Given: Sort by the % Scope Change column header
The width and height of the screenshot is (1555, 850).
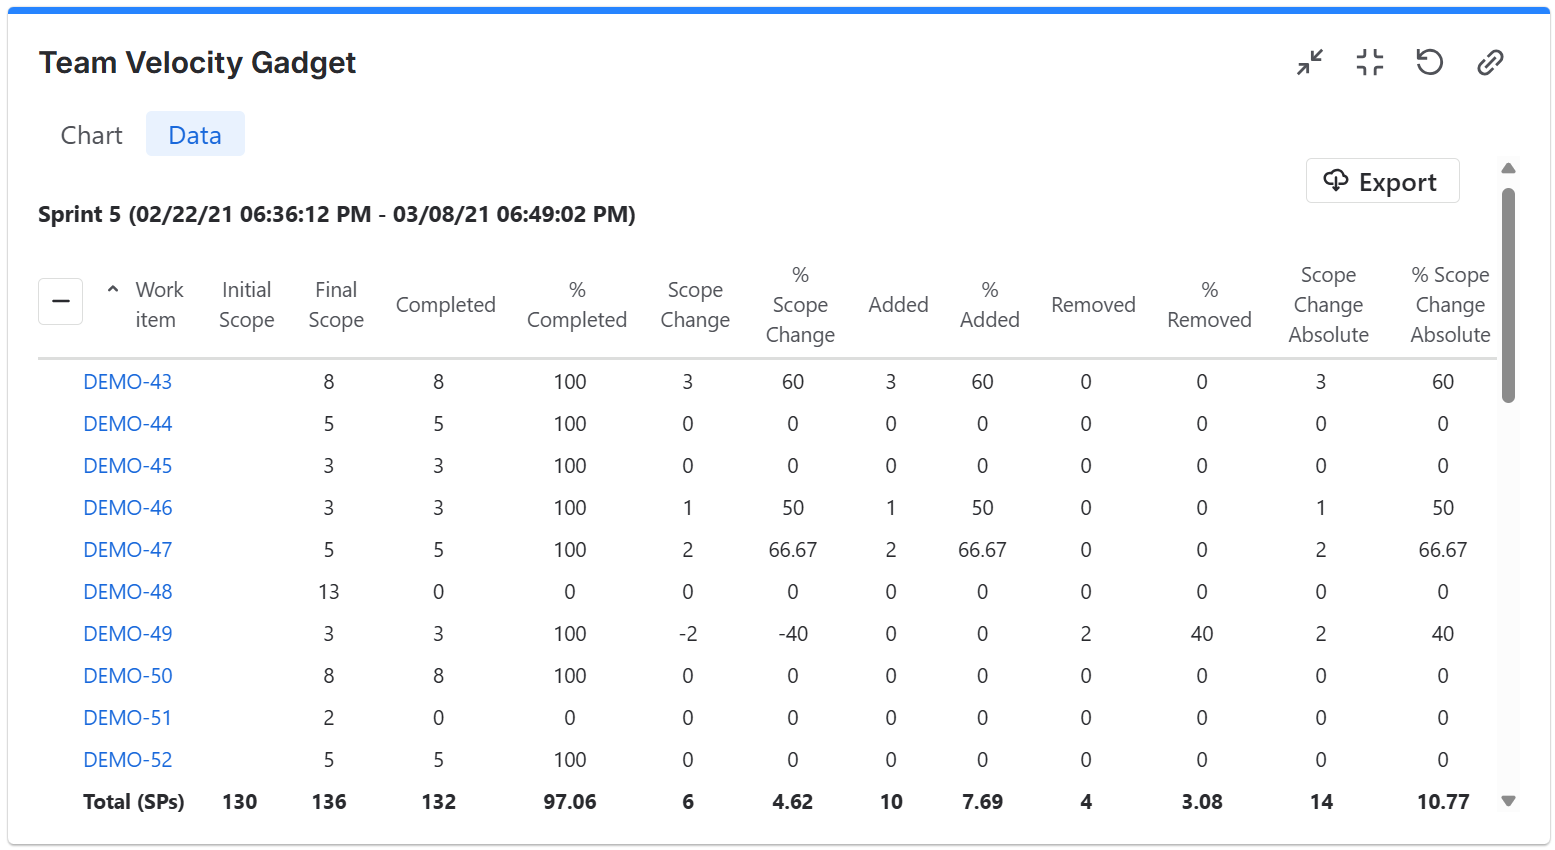Looking at the screenshot, I should (x=799, y=304).
